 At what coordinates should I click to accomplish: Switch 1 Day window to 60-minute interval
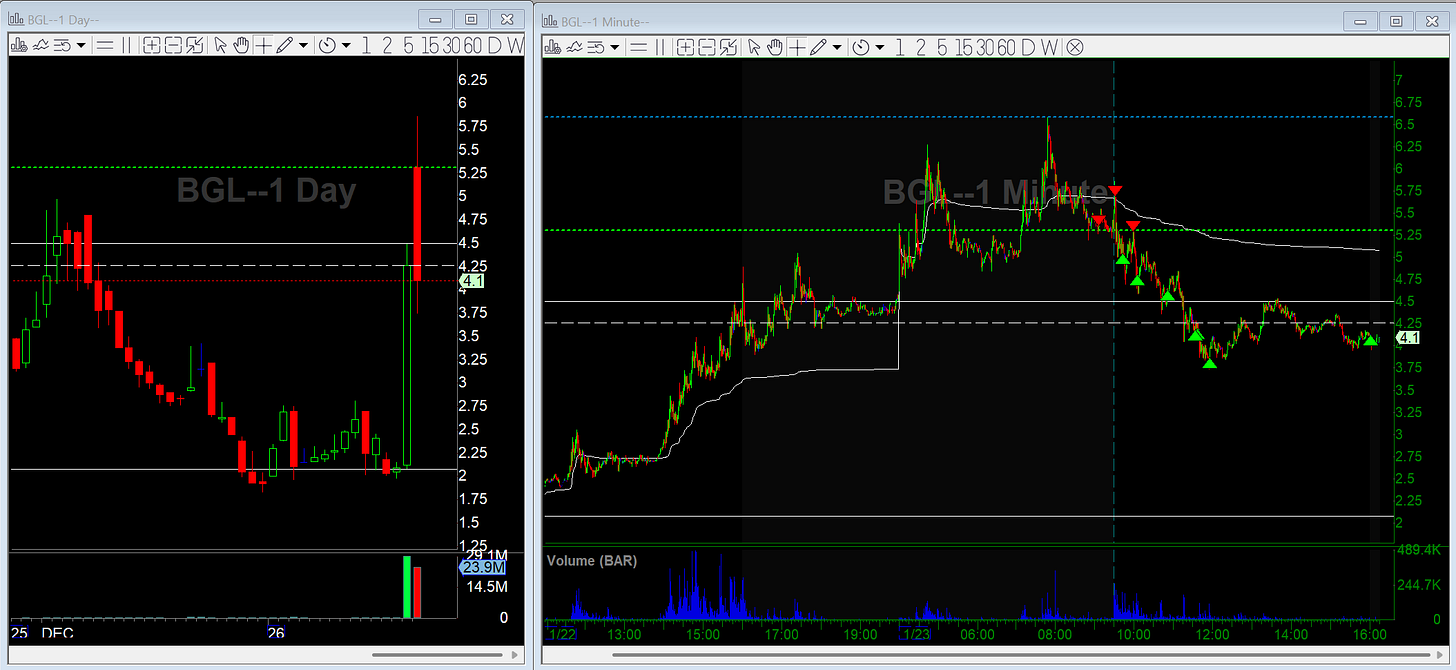[474, 45]
